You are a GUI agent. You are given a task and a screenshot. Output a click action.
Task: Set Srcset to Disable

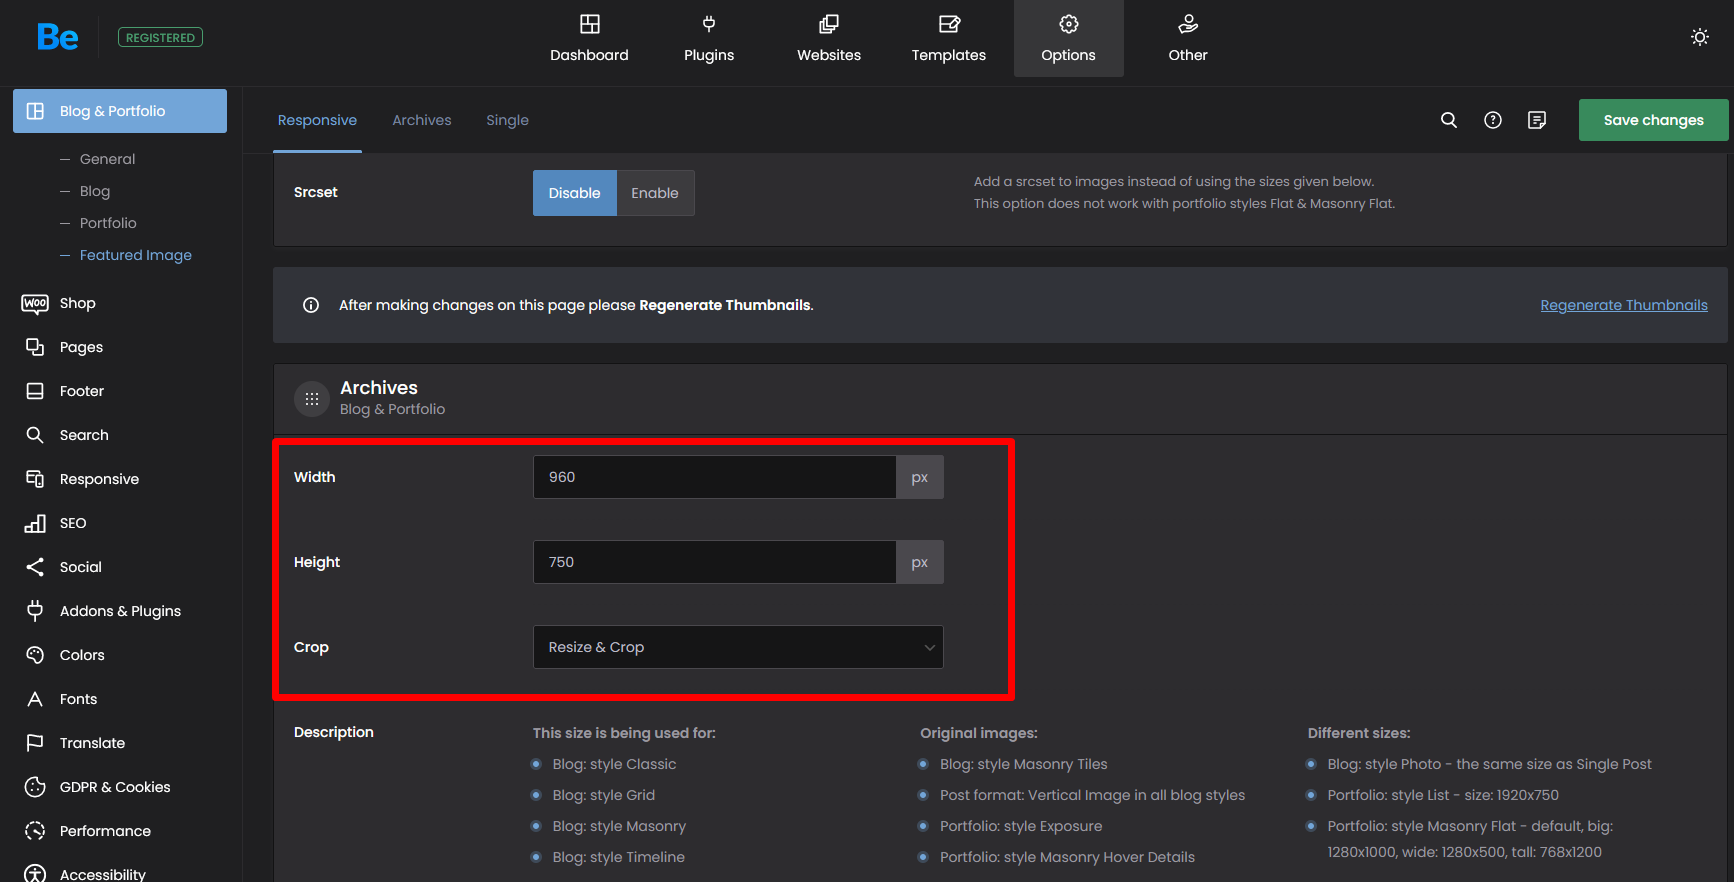tap(575, 193)
